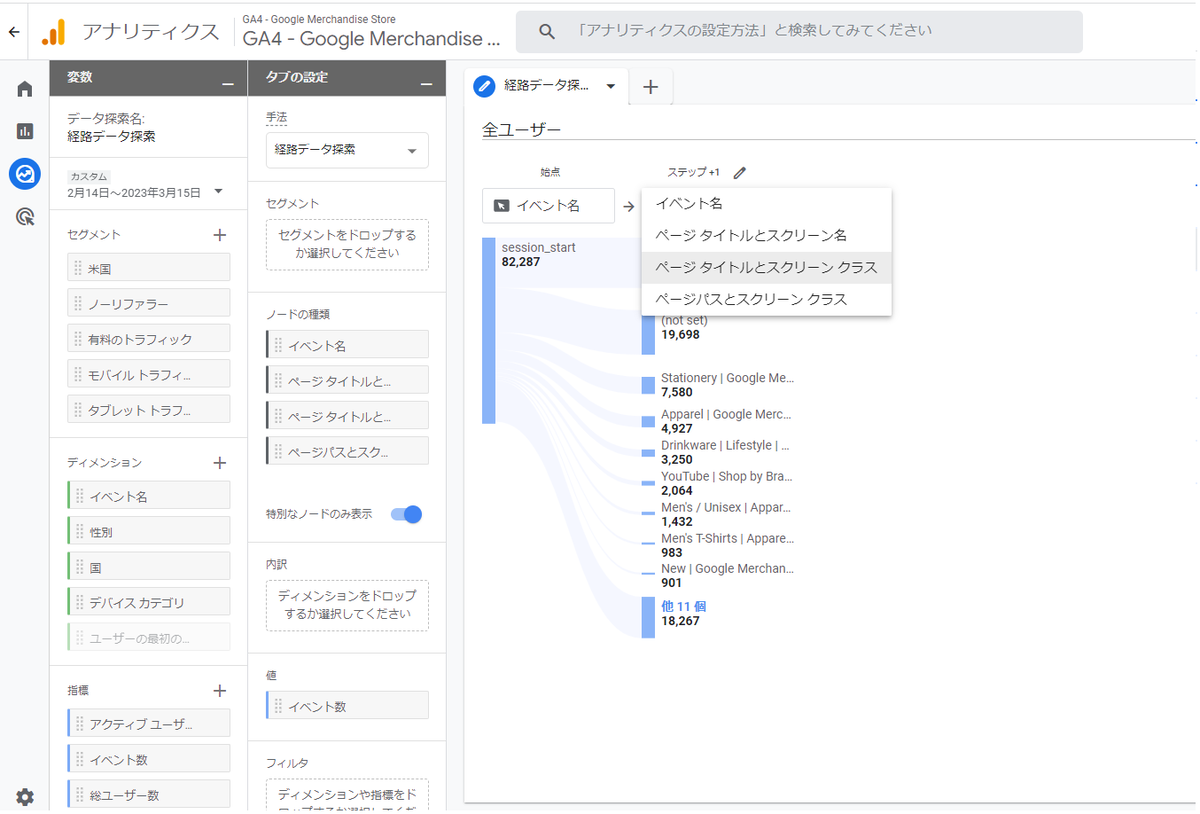
Task: Select the Explore icon in left navigation
Action: (25, 174)
